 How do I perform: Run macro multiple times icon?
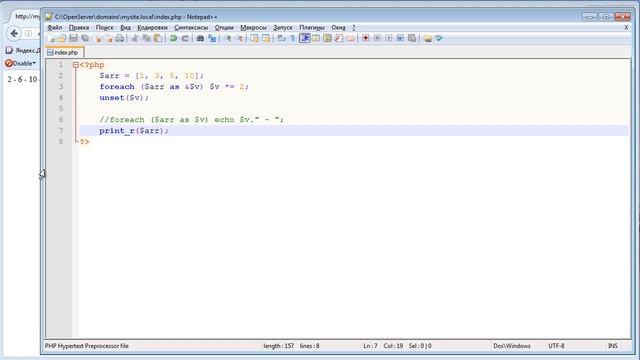click(400, 38)
